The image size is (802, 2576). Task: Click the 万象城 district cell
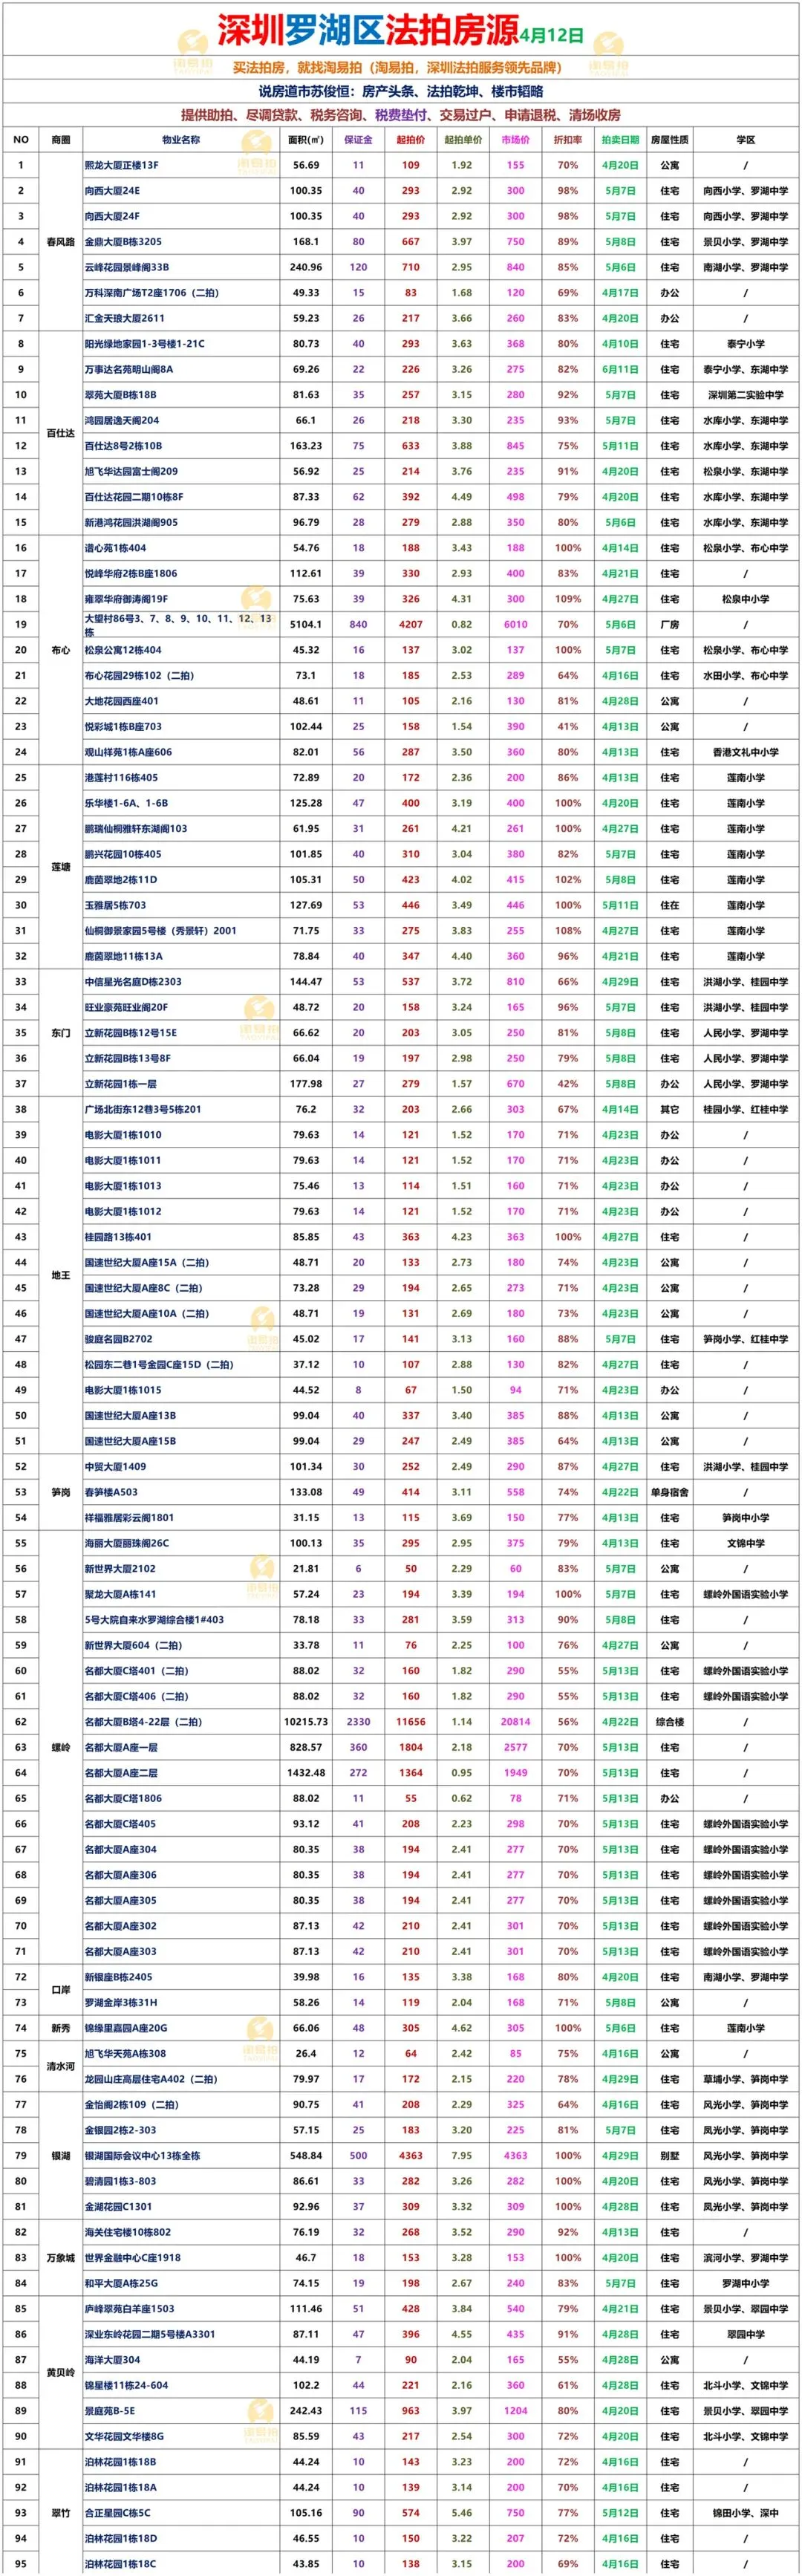coord(61,2258)
